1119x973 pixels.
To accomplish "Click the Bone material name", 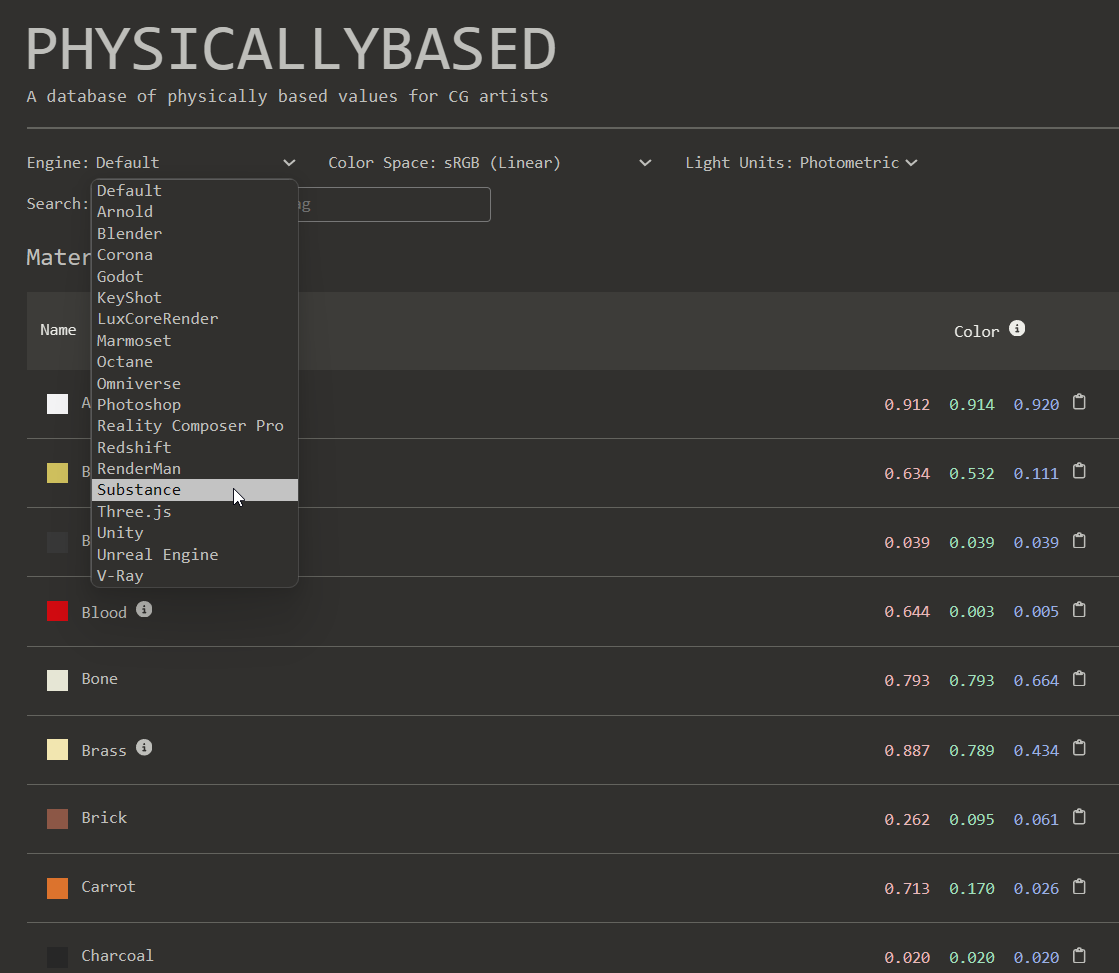I will click(99, 679).
